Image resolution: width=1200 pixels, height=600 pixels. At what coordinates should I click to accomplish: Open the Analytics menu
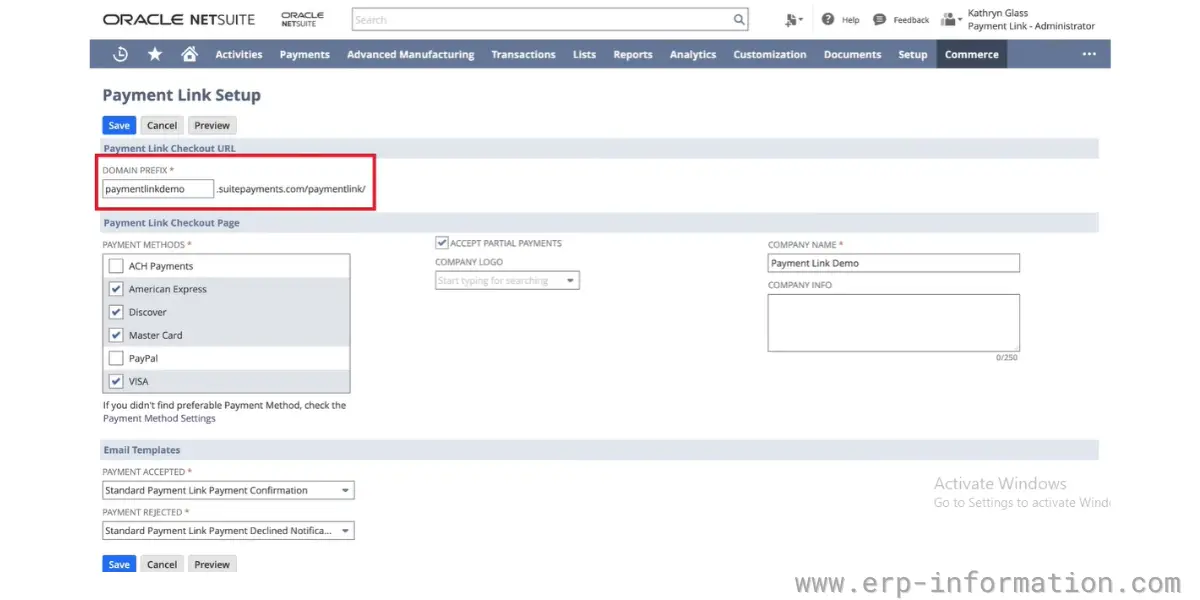pyautogui.click(x=693, y=54)
